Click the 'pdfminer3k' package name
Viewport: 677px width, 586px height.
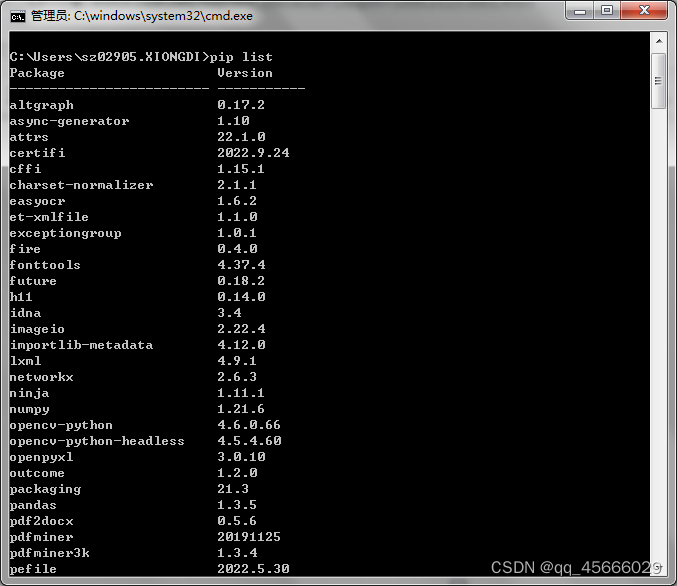tap(49, 553)
